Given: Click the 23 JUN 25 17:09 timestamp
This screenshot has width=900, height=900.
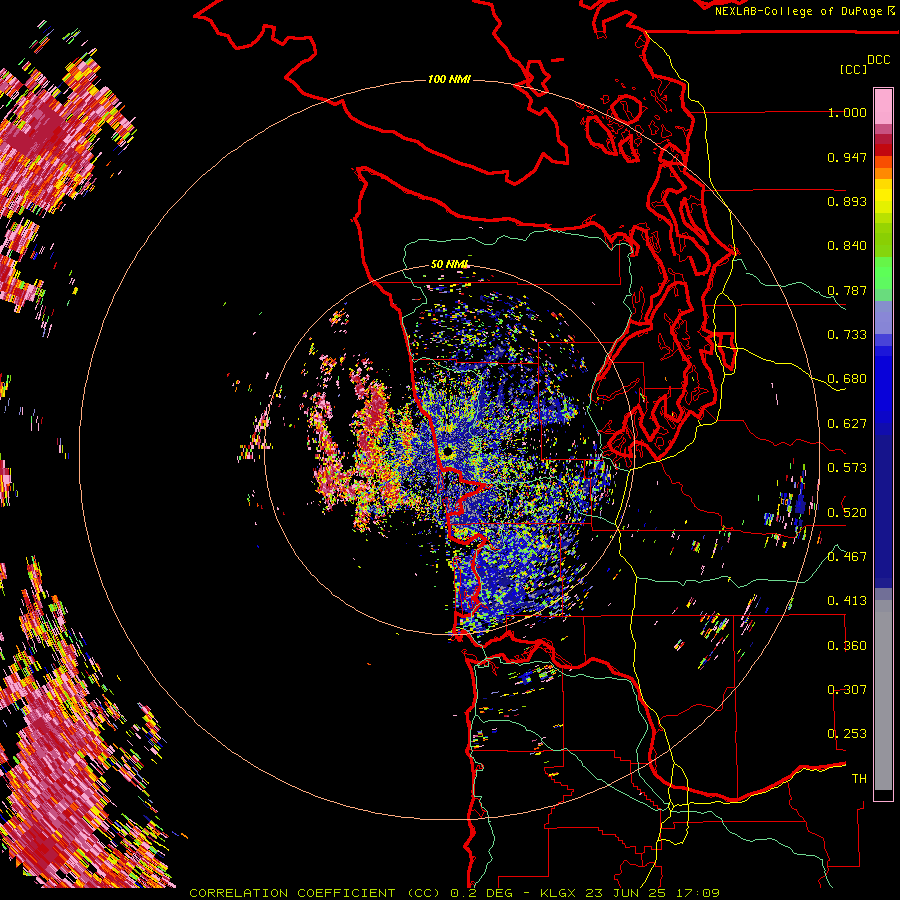Looking at the screenshot, I should pos(653,893).
